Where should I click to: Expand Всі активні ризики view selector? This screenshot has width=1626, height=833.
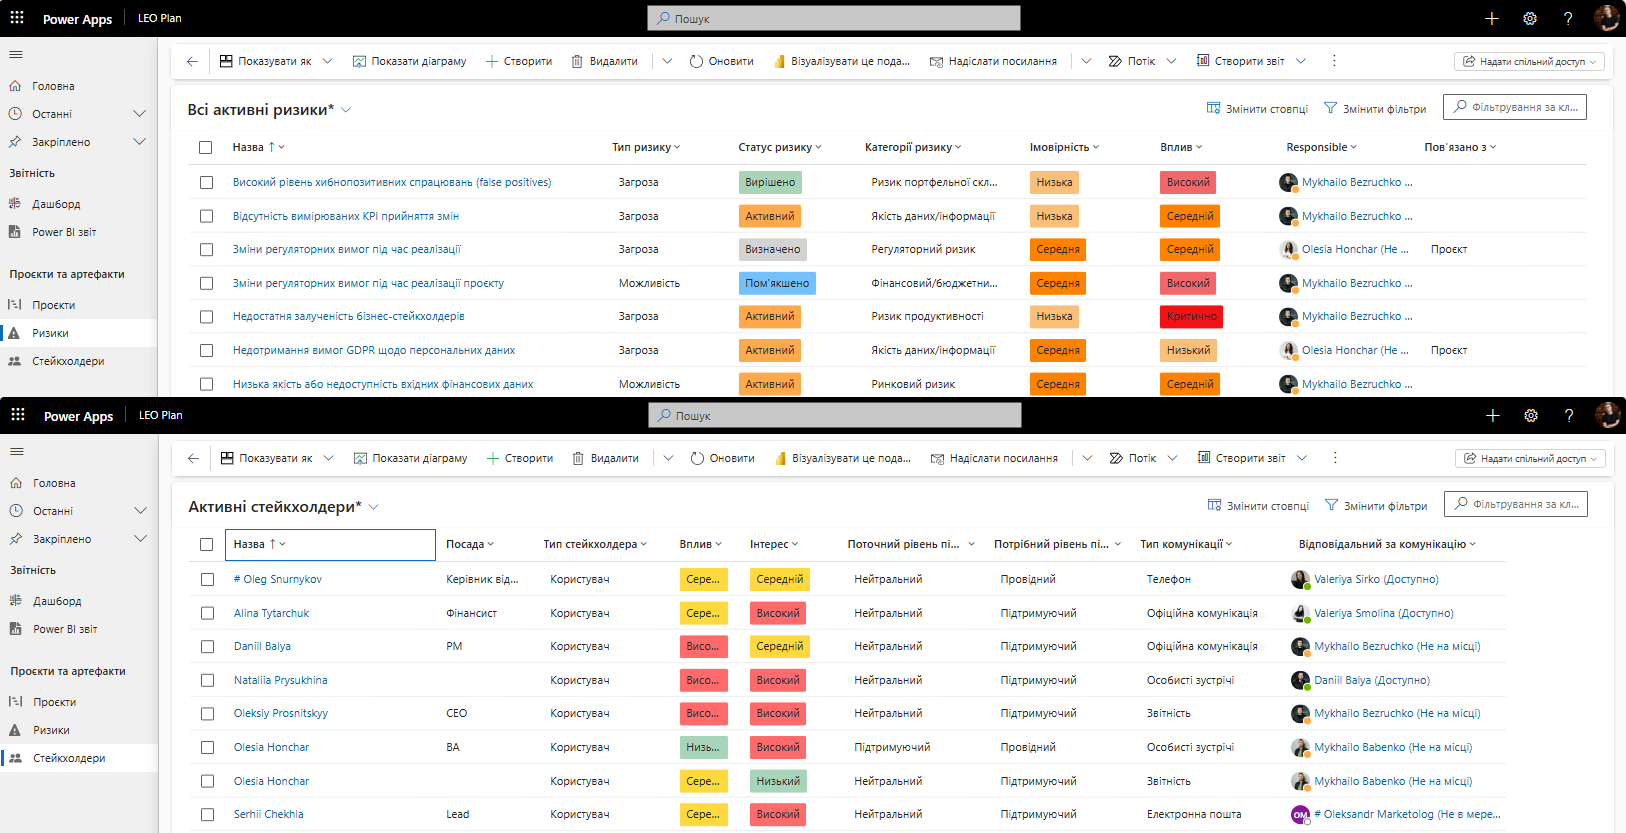(346, 110)
